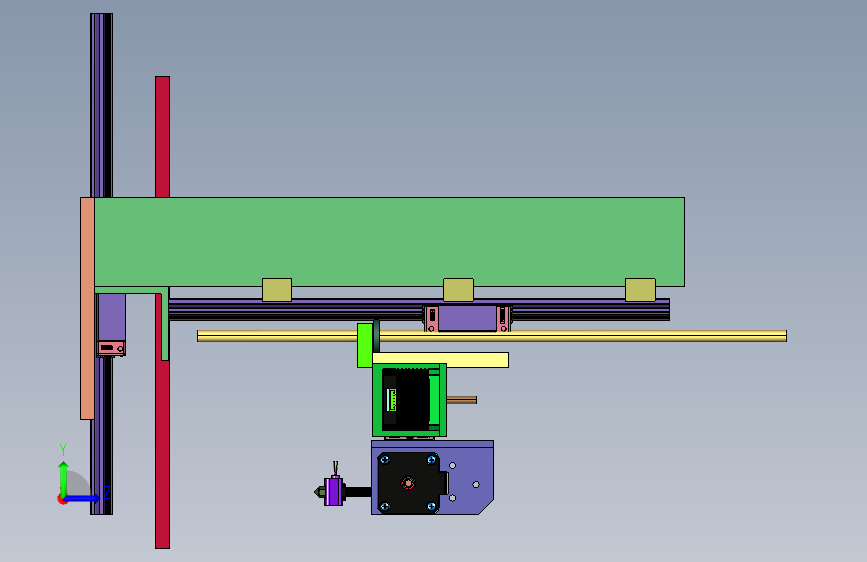Viewport: 867px width, 562px height.
Task: Select the bottom-right screw on the stepper motor
Action: click(431, 506)
